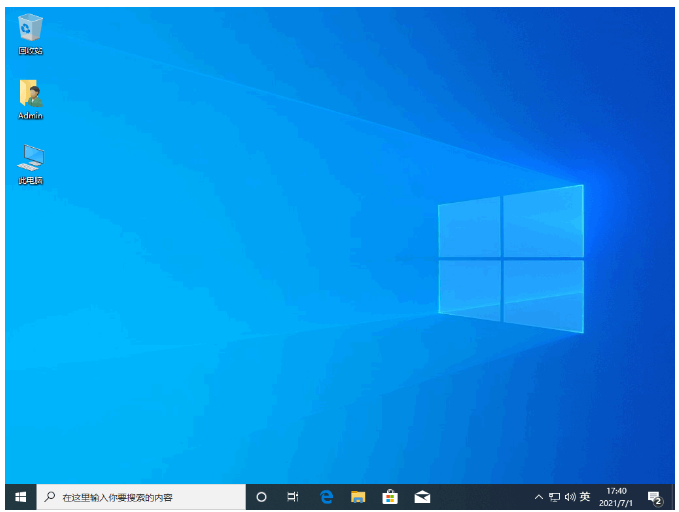Open Cortana from the circle icon

tap(262, 497)
